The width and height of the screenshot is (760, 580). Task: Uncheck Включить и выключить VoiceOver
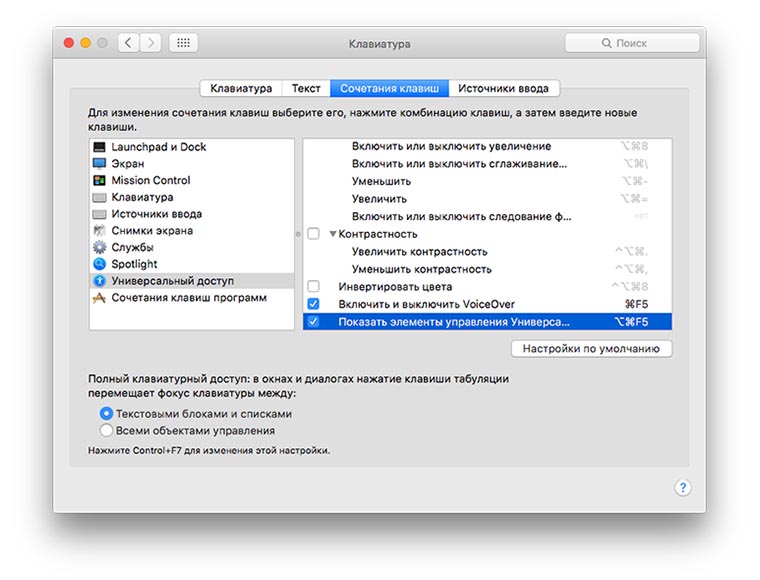click(314, 304)
